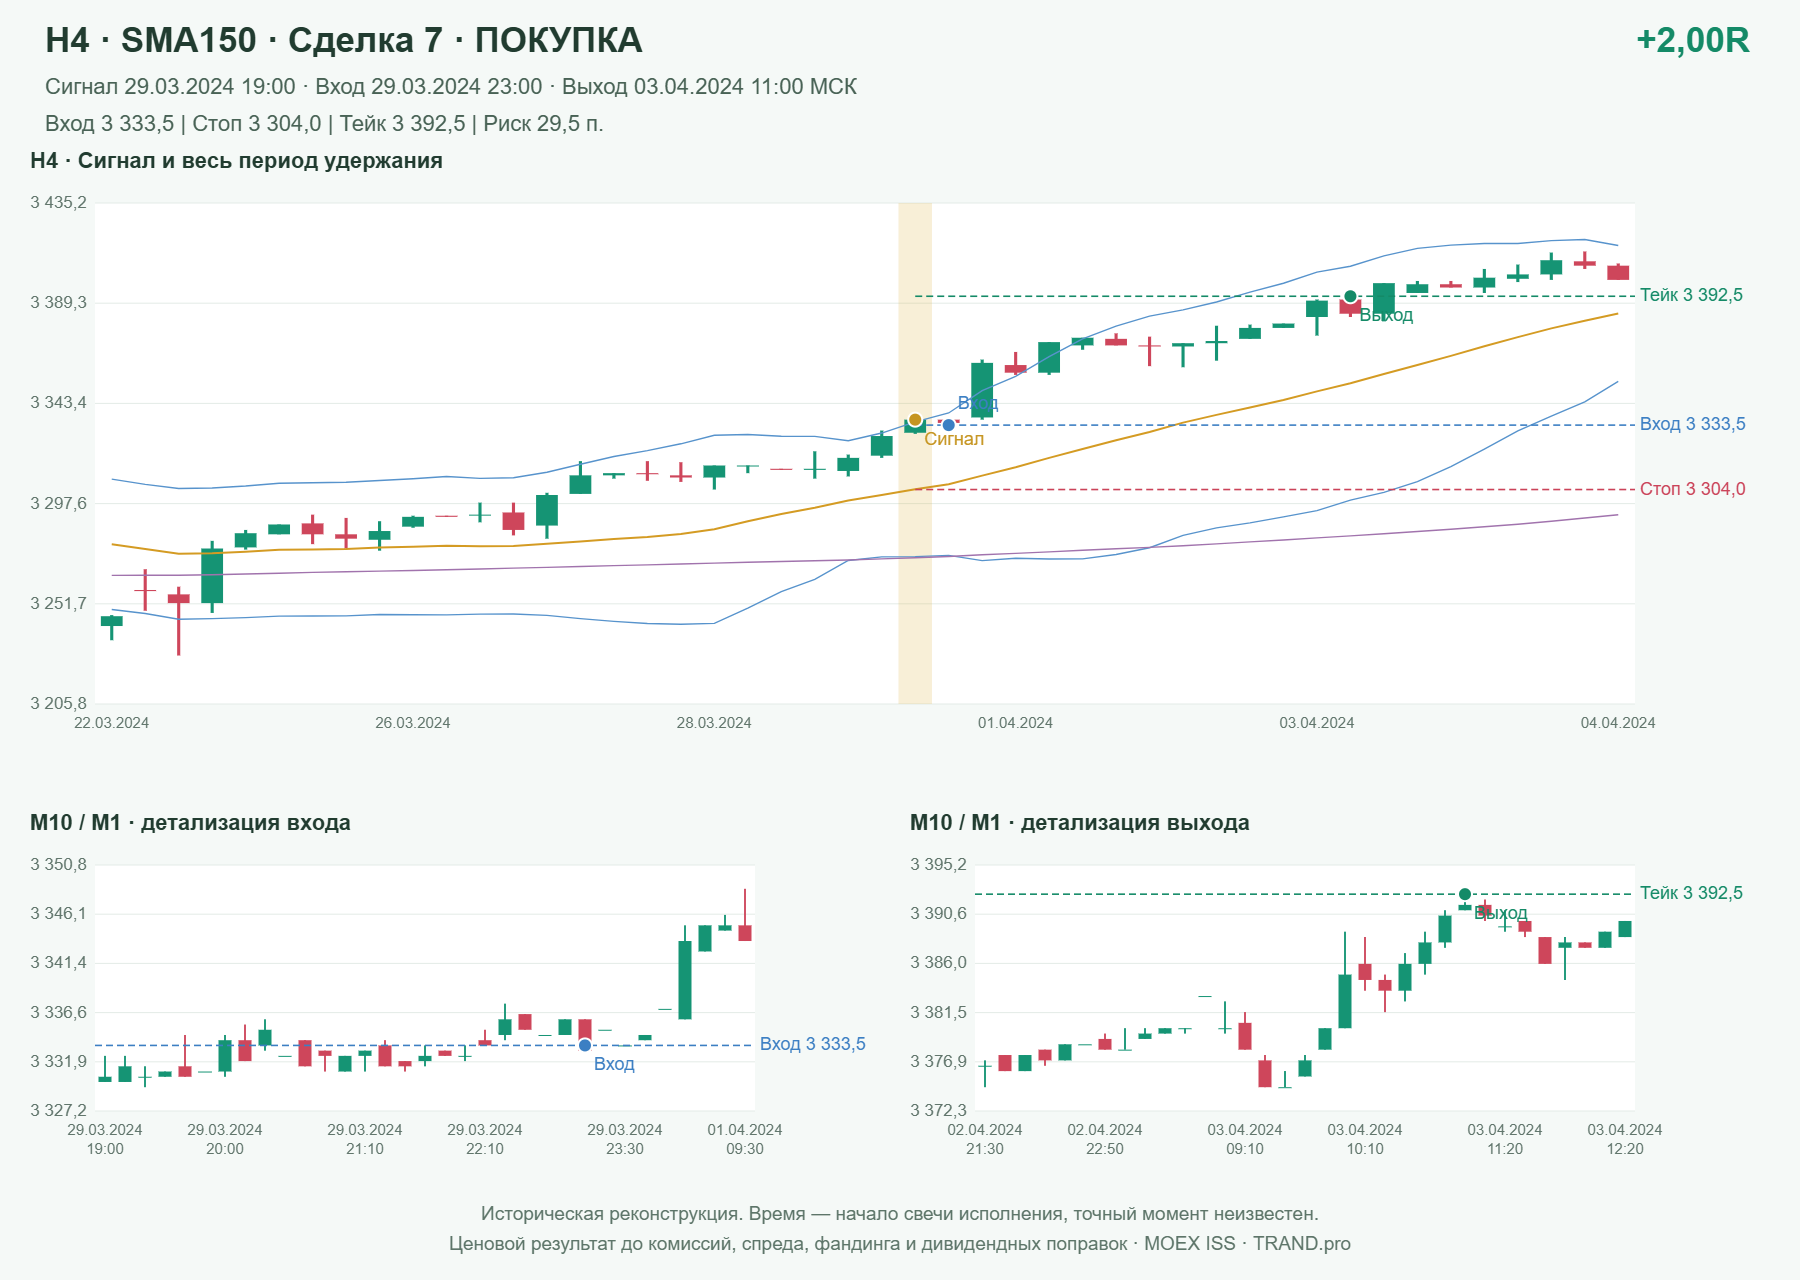Select the Тейк 3 392,5 label on H4 chart

click(x=1691, y=295)
